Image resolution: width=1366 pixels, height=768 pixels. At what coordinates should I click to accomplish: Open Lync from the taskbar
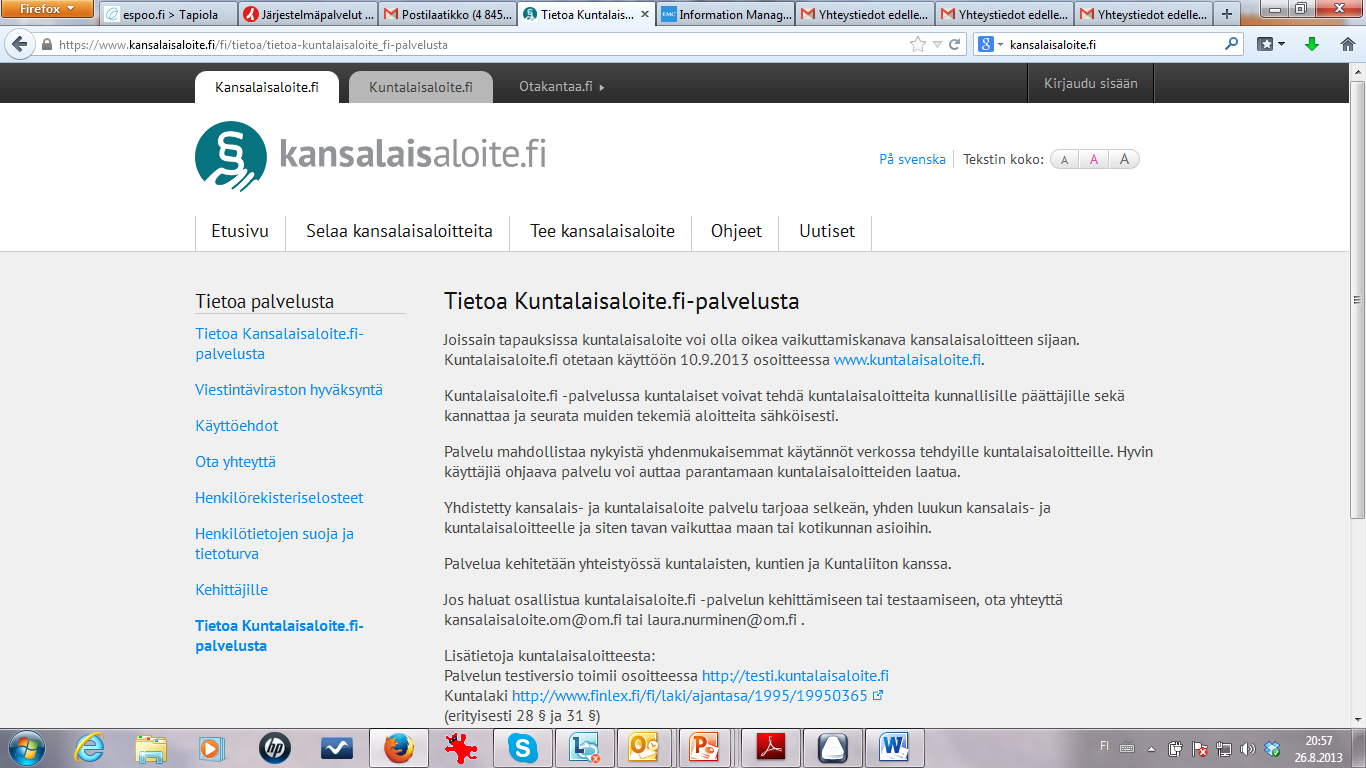(x=583, y=747)
